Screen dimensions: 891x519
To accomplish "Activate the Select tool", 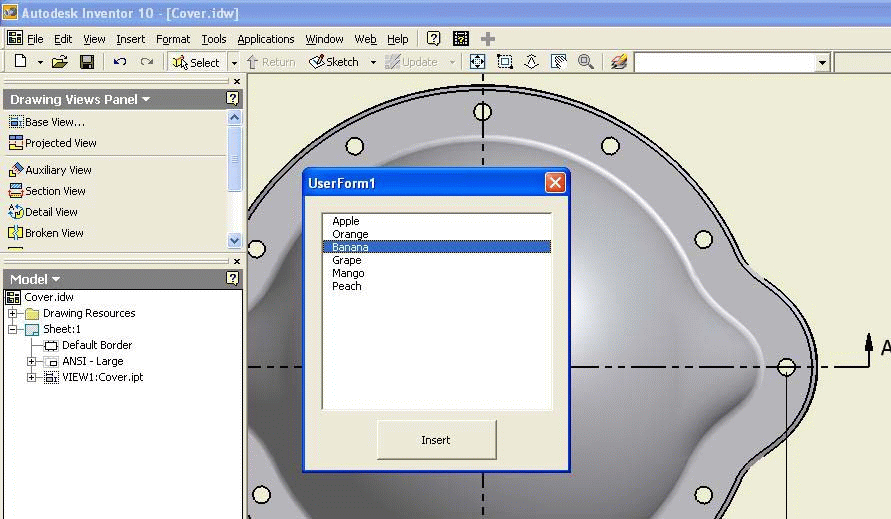I will point(196,62).
